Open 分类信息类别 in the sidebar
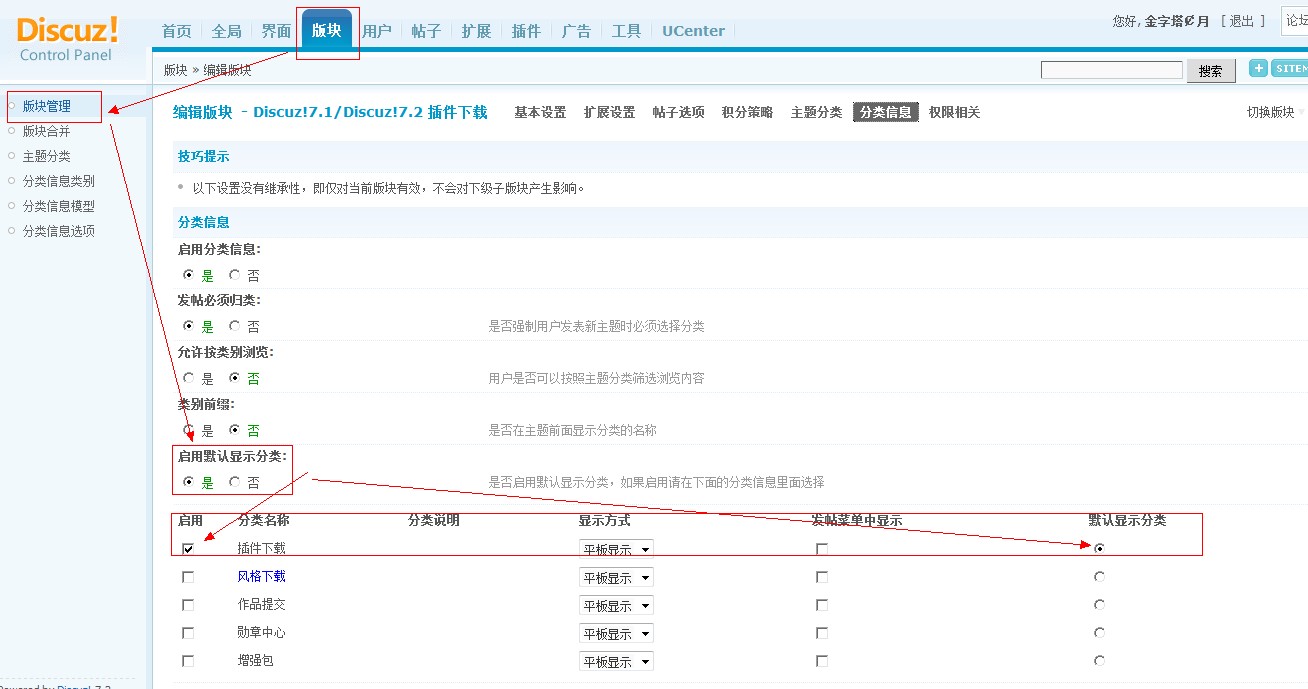 pyautogui.click(x=59, y=181)
